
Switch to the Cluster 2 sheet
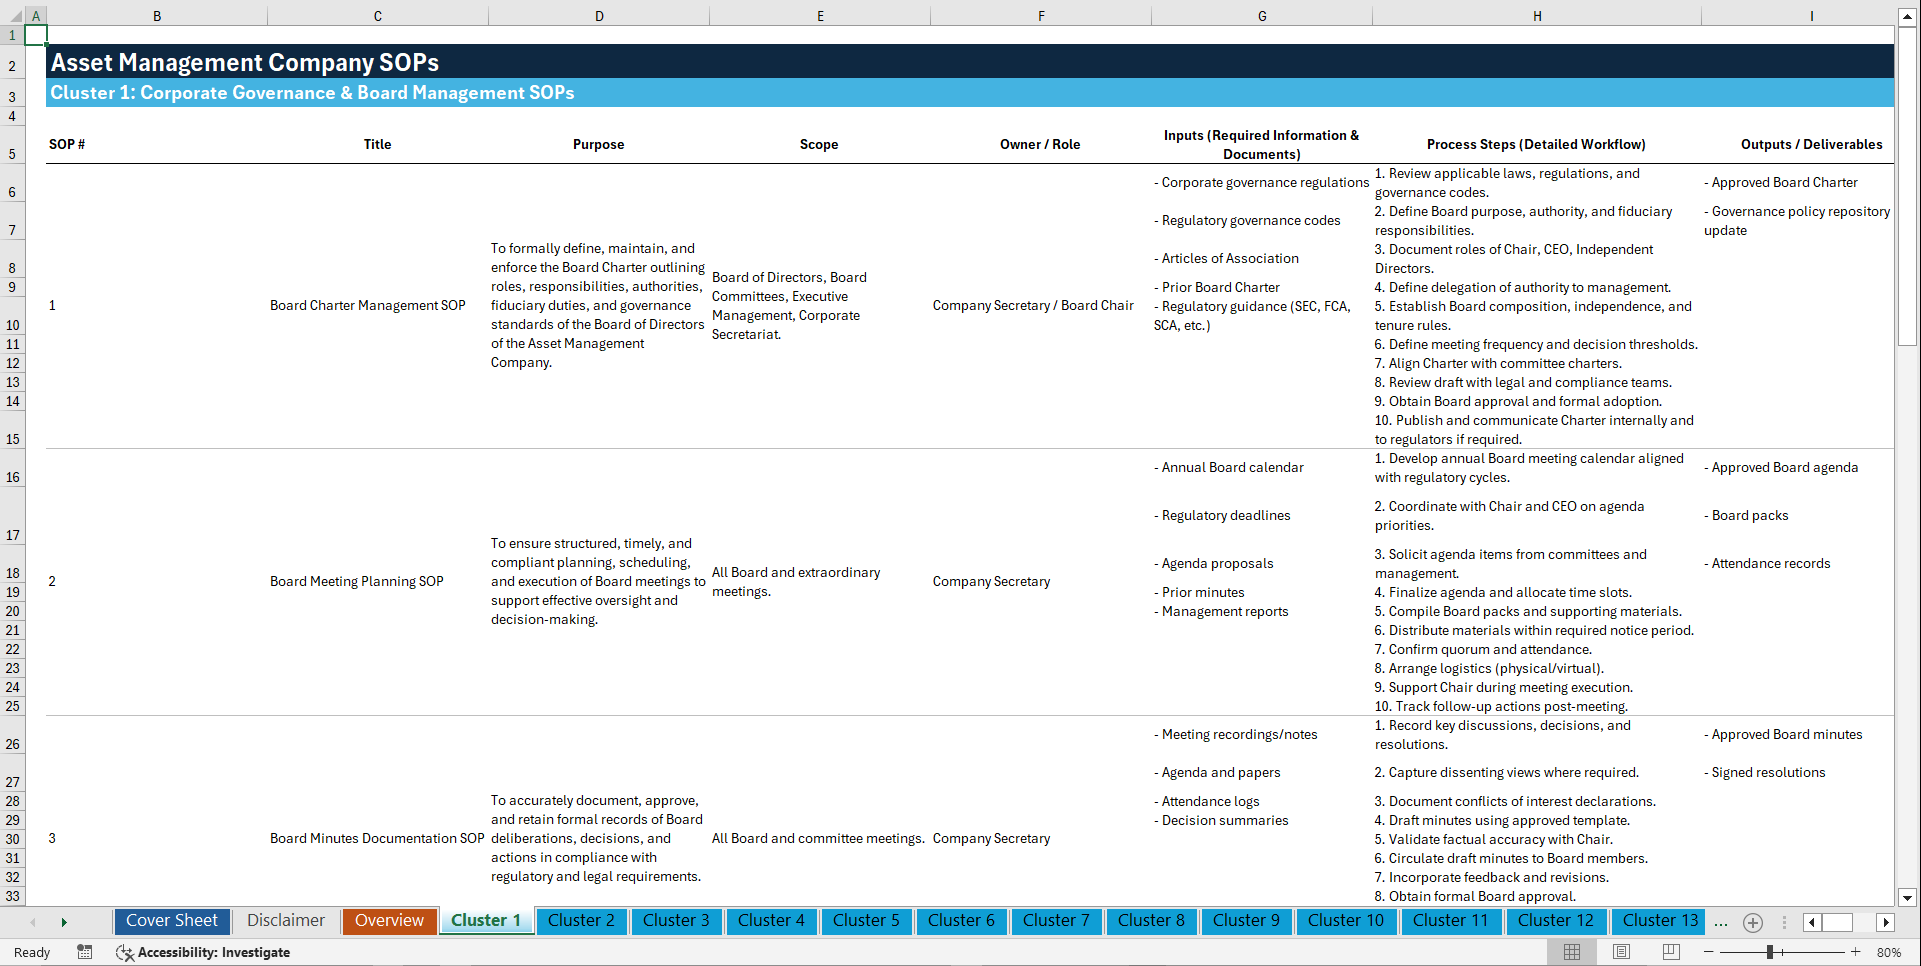click(x=581, y=921)
